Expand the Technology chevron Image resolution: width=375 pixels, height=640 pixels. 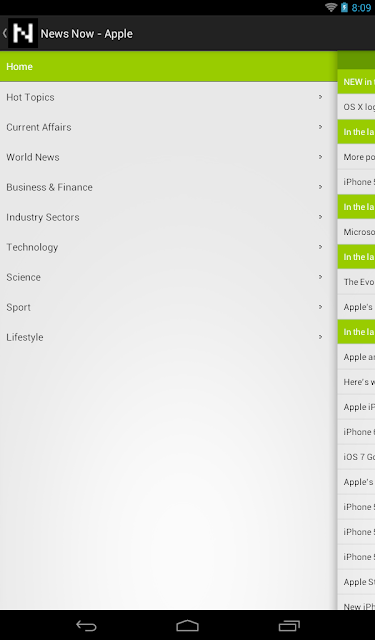point(320,247)
